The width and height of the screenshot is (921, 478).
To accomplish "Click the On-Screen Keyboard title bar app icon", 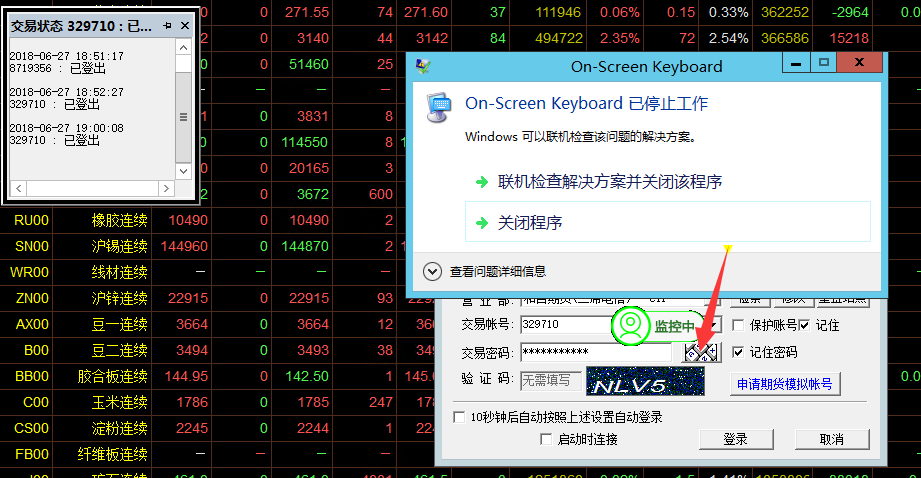I will pyautogui.click(x=423, y=66).
